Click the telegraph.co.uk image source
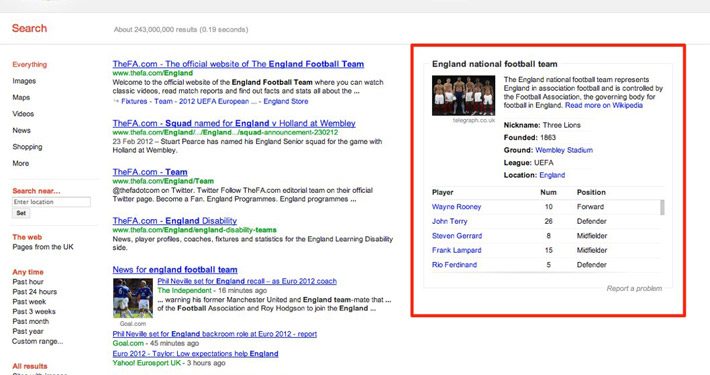Screen dimensions: 710x375 (x=474, y=121)
